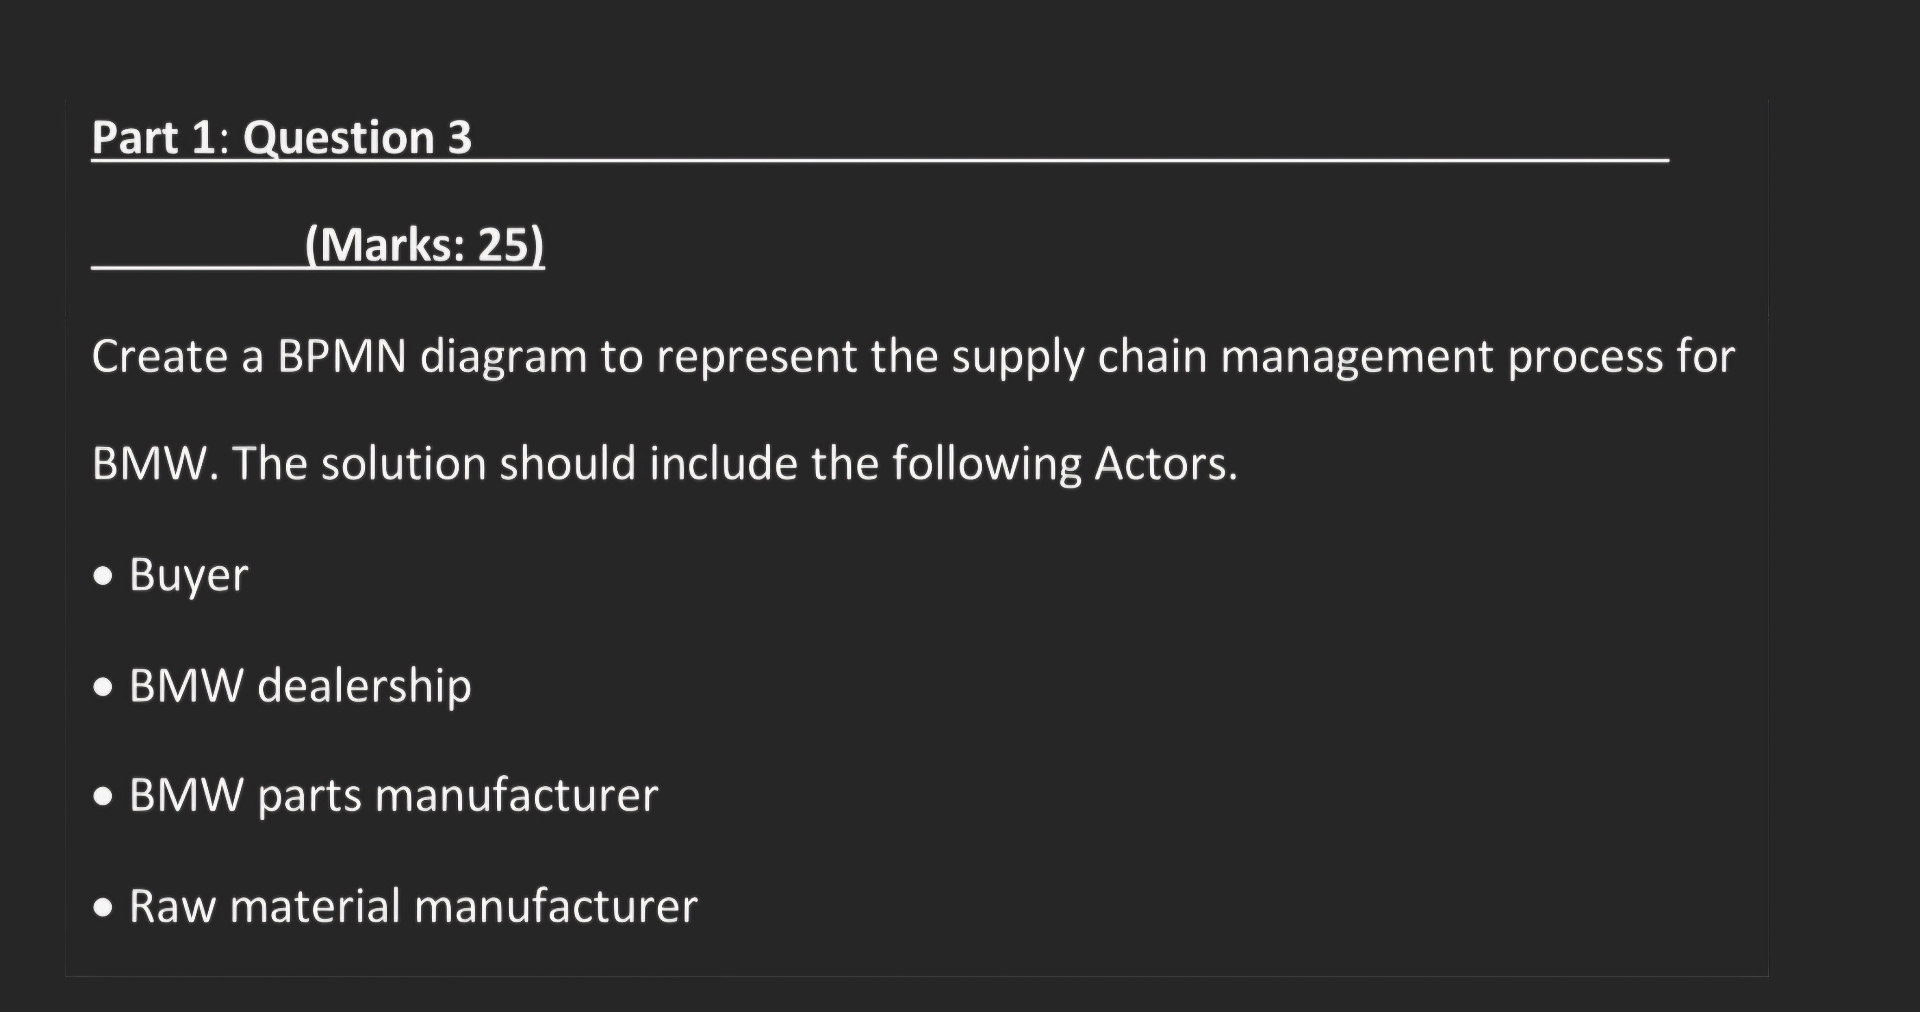Image resolution: width=1920 pixels, height=1012 pixels.
Task: Click the 'BMW parts manufacturer' bullet item
Action: 393,797
